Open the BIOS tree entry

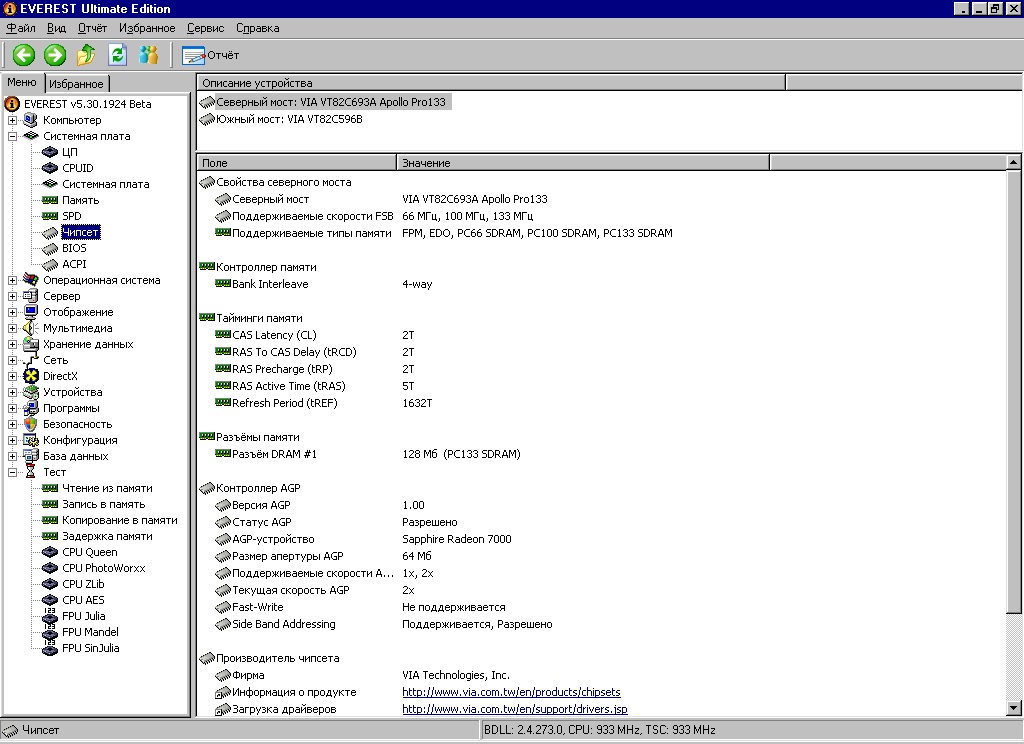coord(74,248)
